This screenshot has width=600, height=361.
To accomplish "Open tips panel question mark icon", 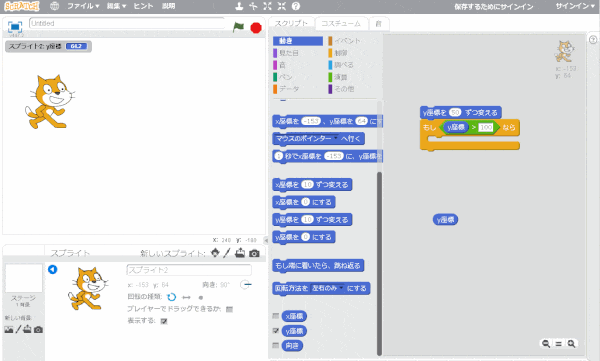I will point(593,39).
